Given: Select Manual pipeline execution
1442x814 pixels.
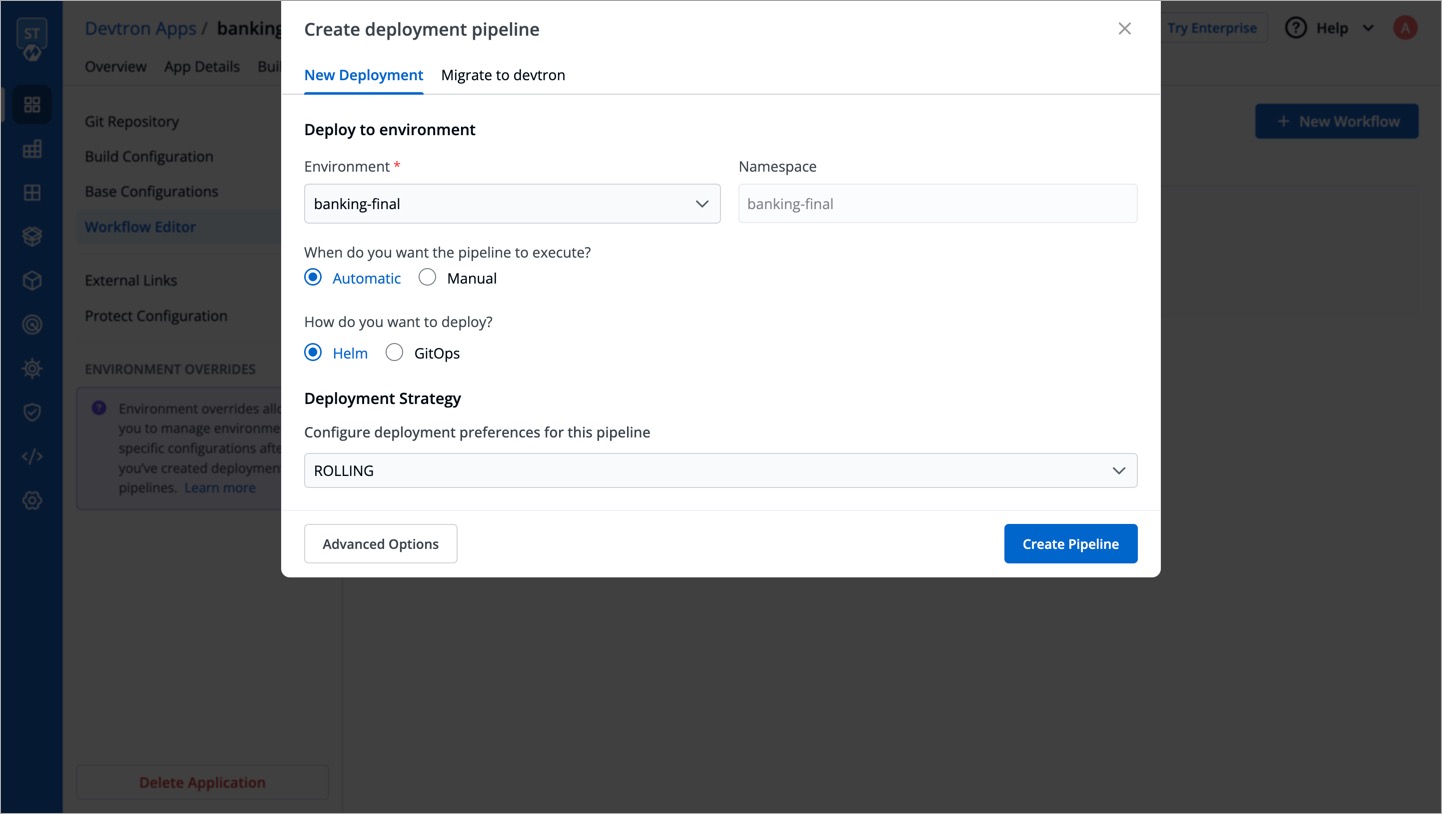Looking at the screenshot, I should 427,277.
